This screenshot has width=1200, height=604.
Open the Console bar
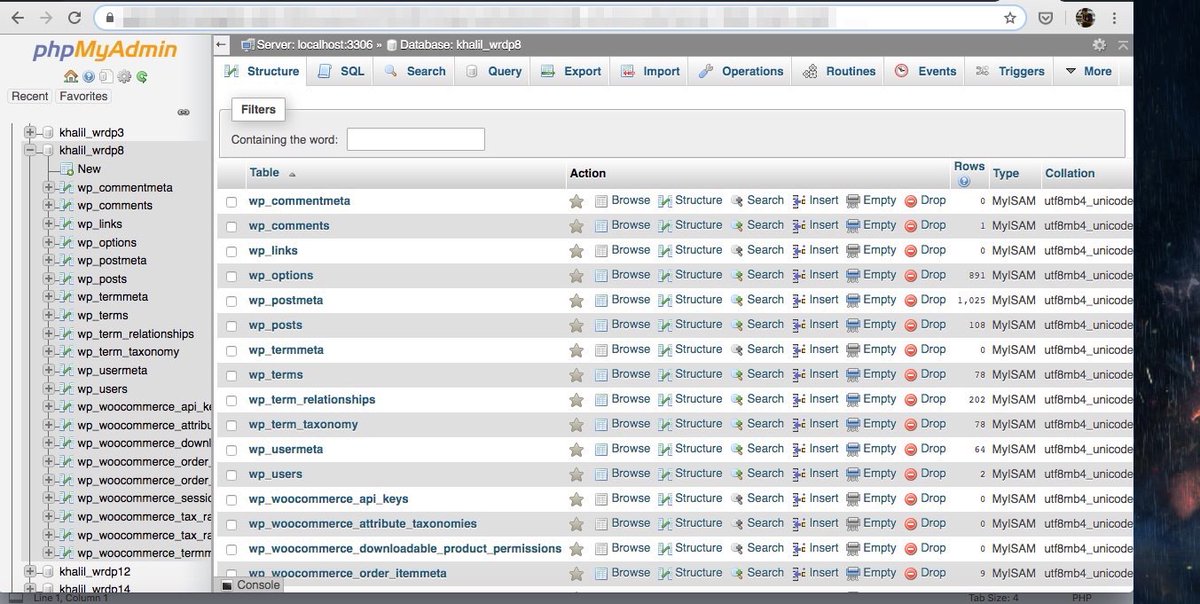point(251,585)
